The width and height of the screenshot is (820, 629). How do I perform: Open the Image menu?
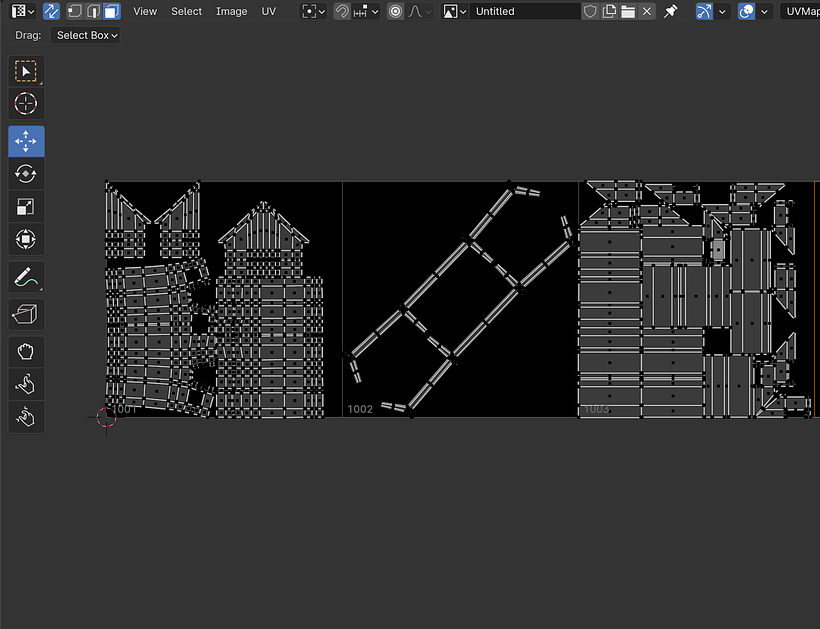[231, 12]
